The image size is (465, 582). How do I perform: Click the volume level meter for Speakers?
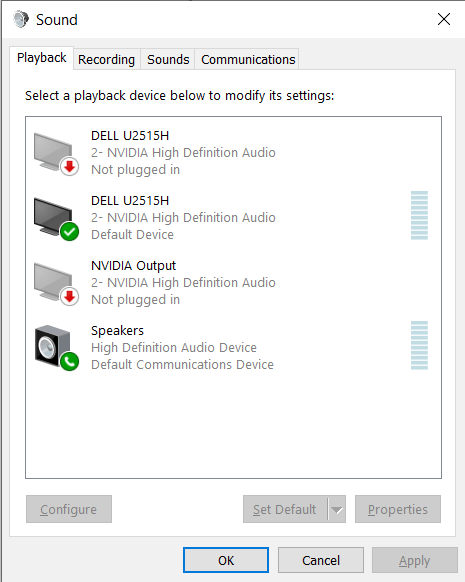click(419, 346)
